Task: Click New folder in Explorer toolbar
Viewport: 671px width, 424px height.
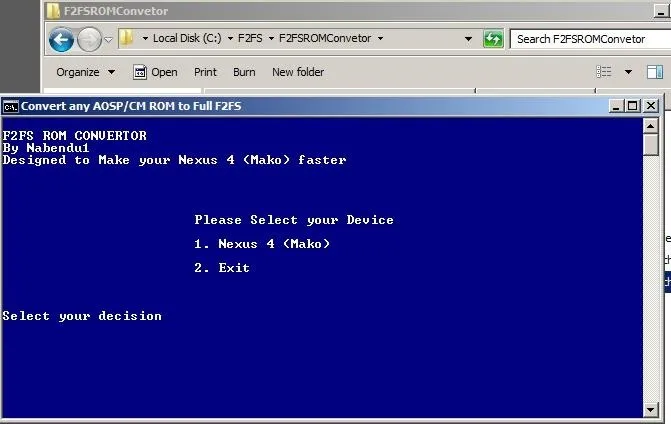Action: pos(298,72)
